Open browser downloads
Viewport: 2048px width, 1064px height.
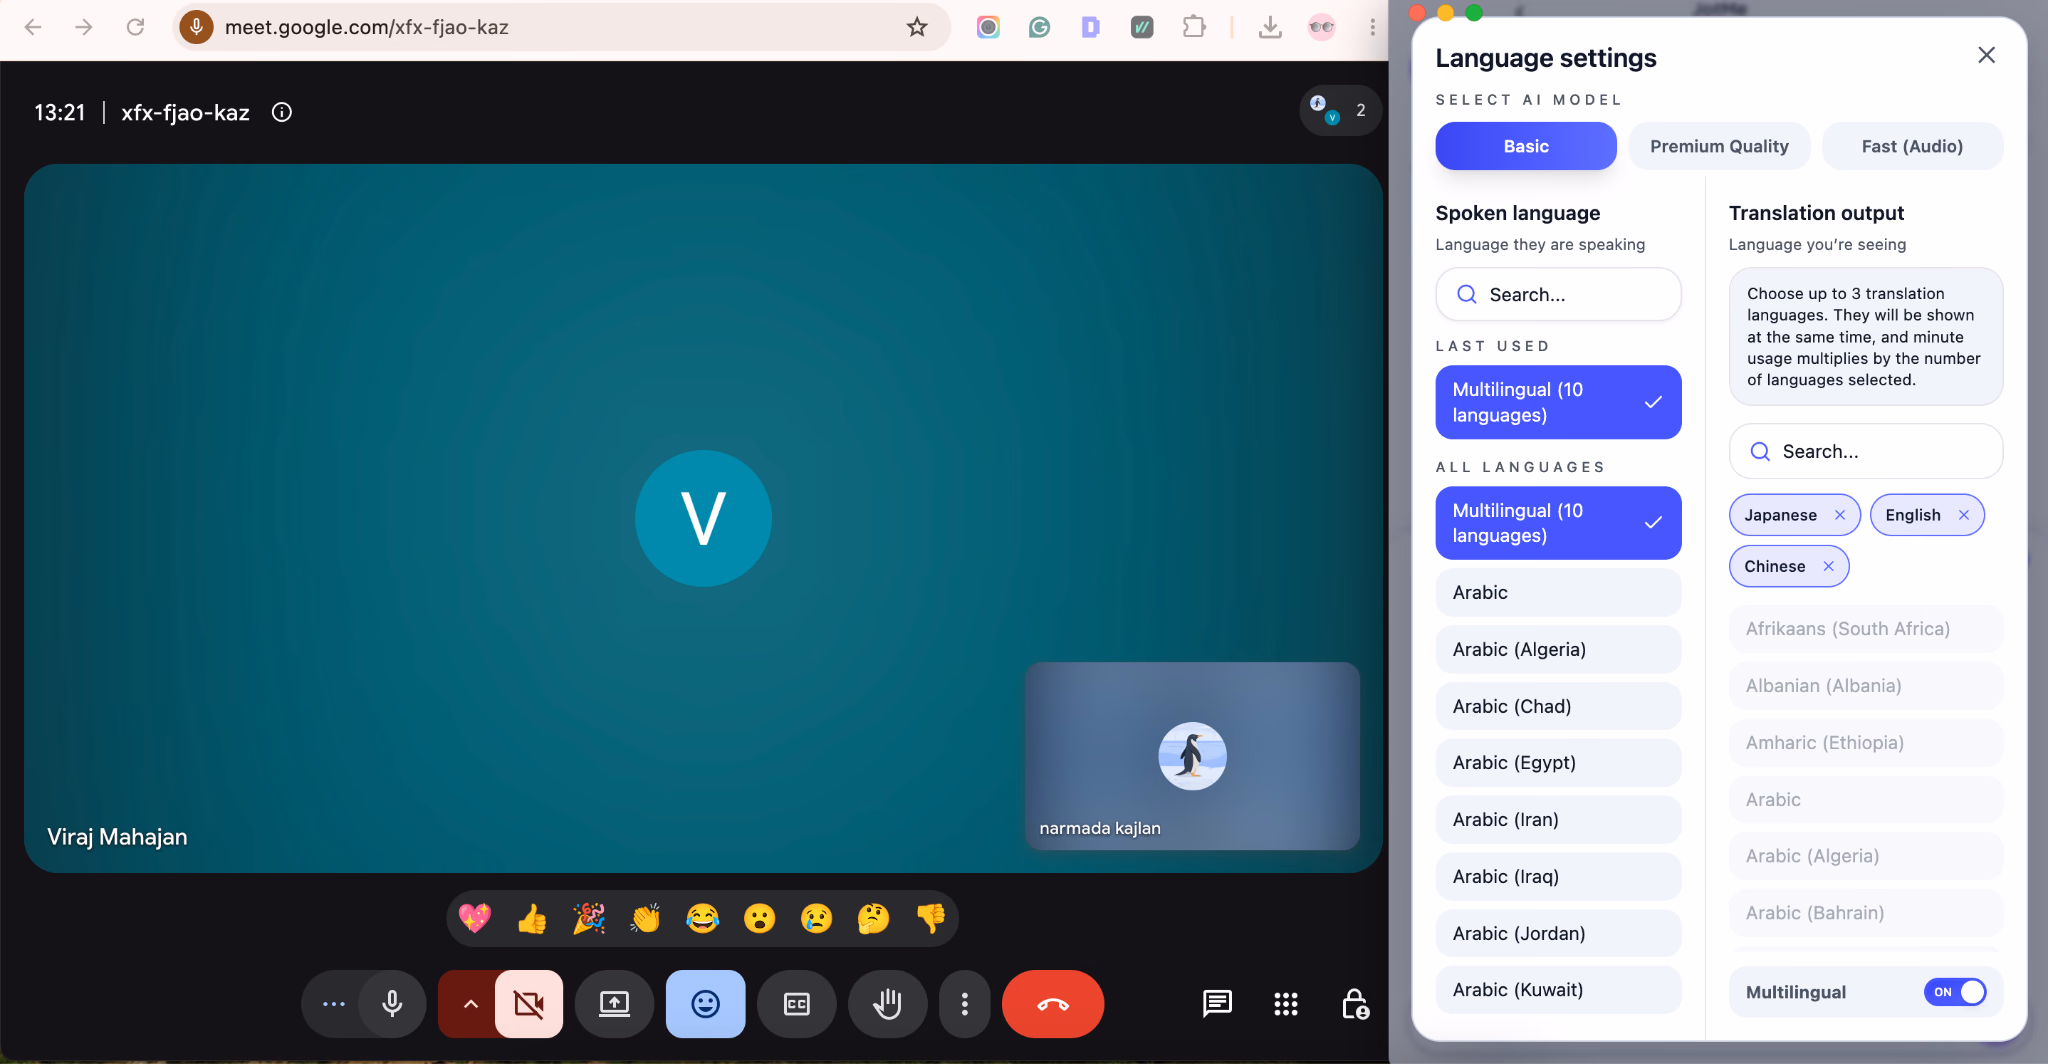pyautogui.click(x=1270, y=27)
